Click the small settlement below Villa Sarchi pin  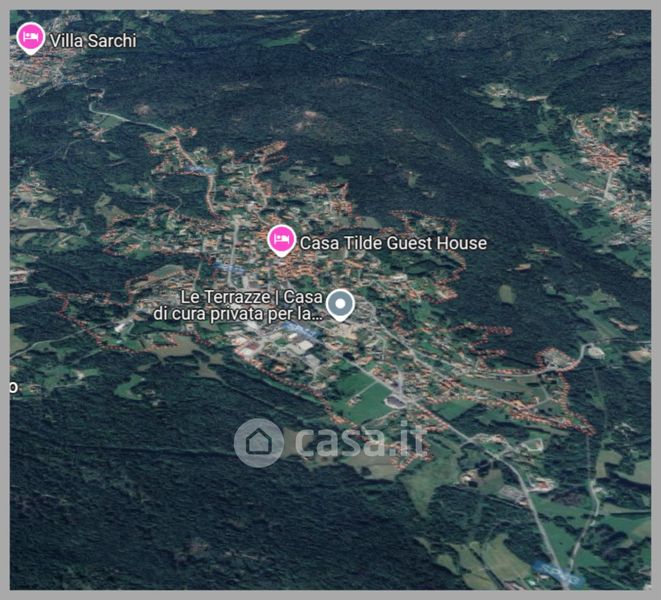click(x=38, y=70)
